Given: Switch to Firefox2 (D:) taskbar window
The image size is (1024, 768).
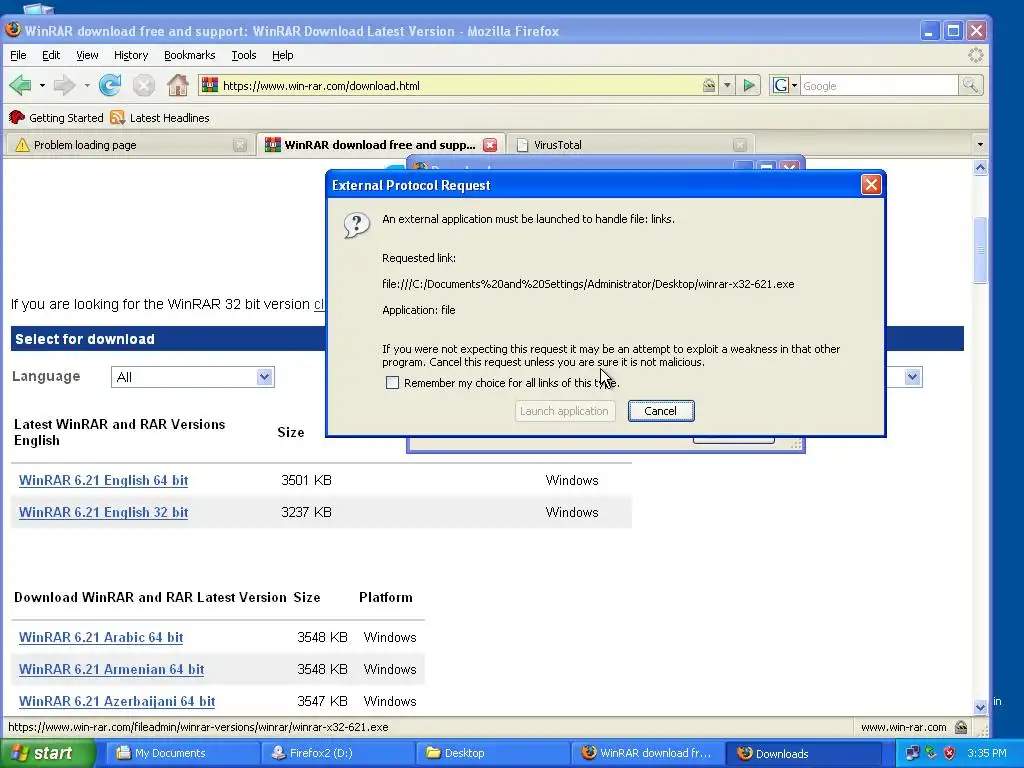Looking at the screenshot, I should (x=337, y=753).
